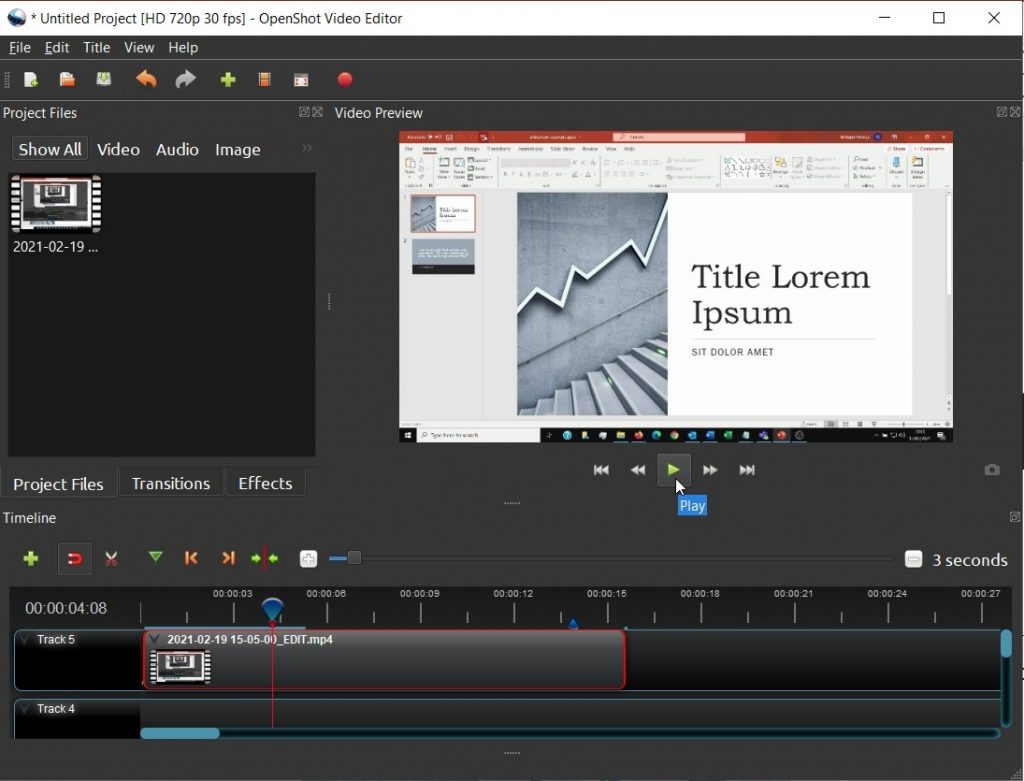Image resolution: width=1024 pixels, height=781 pixels.
Task: Float the Timeline panel
Action: [1015, 517]
